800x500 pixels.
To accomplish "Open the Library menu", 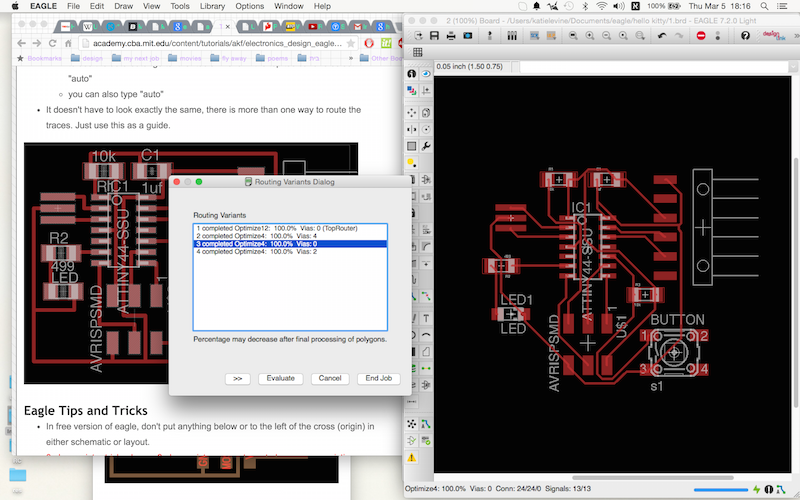I will [x=212, y=6].
